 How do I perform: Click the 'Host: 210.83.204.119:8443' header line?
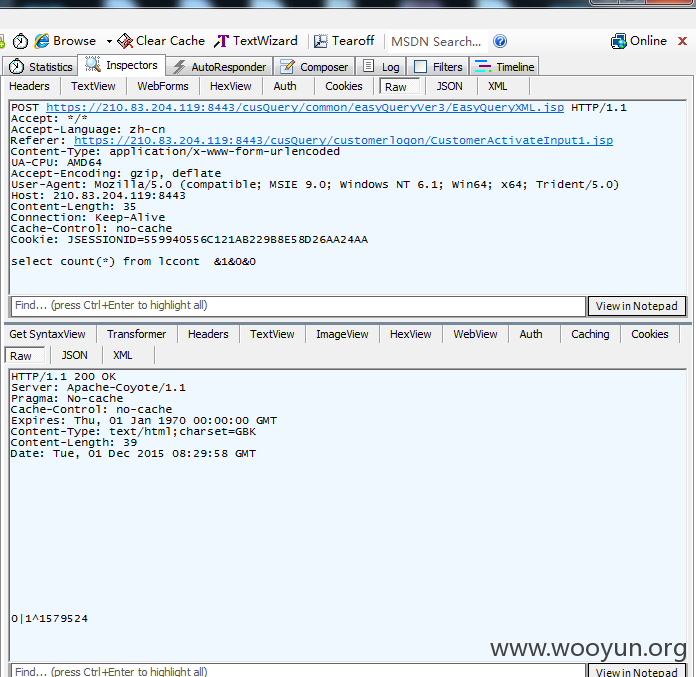click(98, 195)
